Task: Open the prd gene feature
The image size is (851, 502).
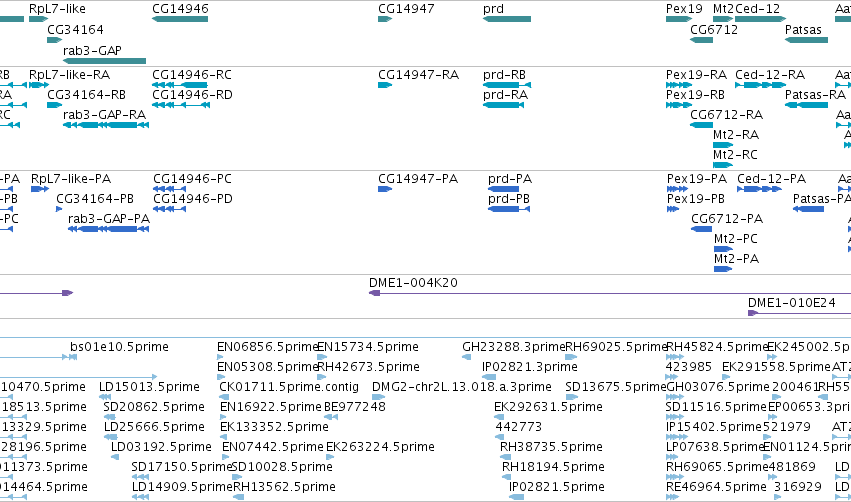Action: [507, 19]
